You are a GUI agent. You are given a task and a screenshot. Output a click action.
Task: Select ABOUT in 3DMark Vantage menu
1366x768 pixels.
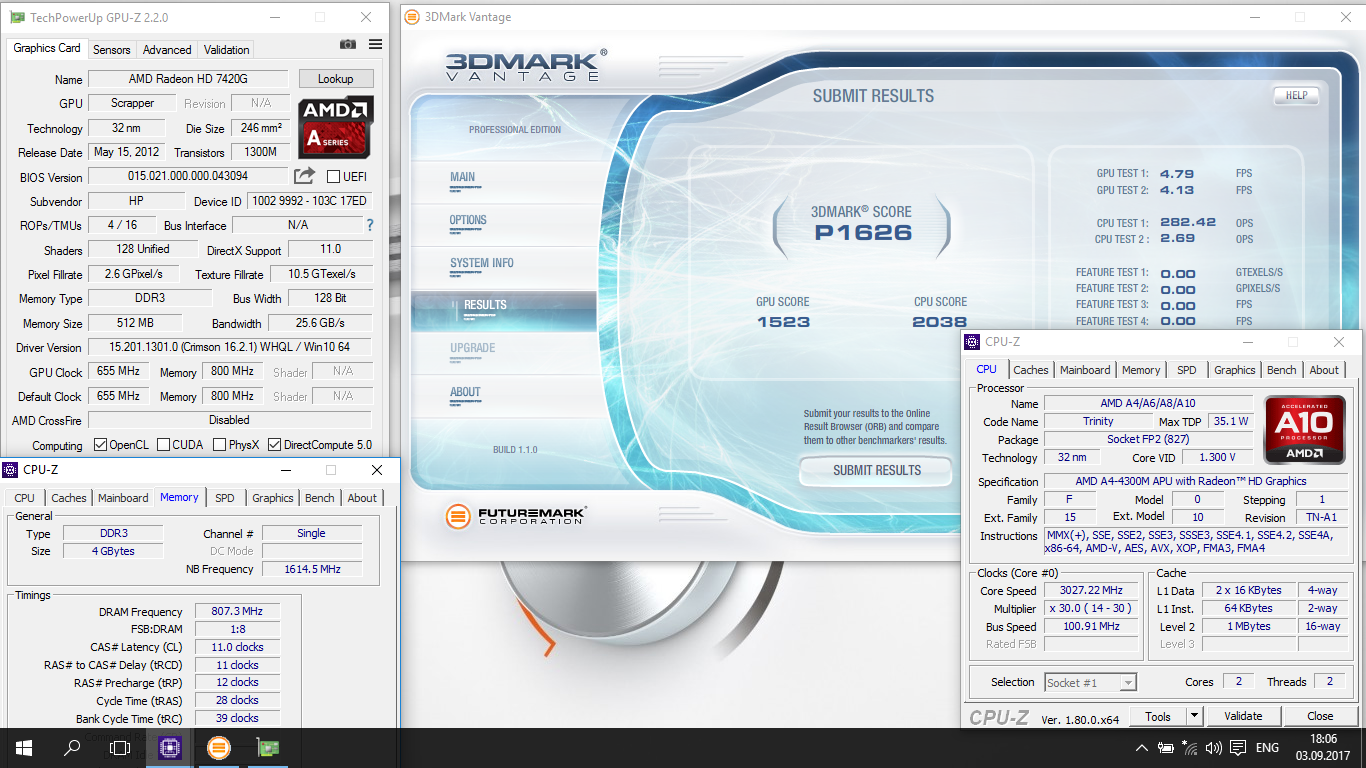(465, 392)
